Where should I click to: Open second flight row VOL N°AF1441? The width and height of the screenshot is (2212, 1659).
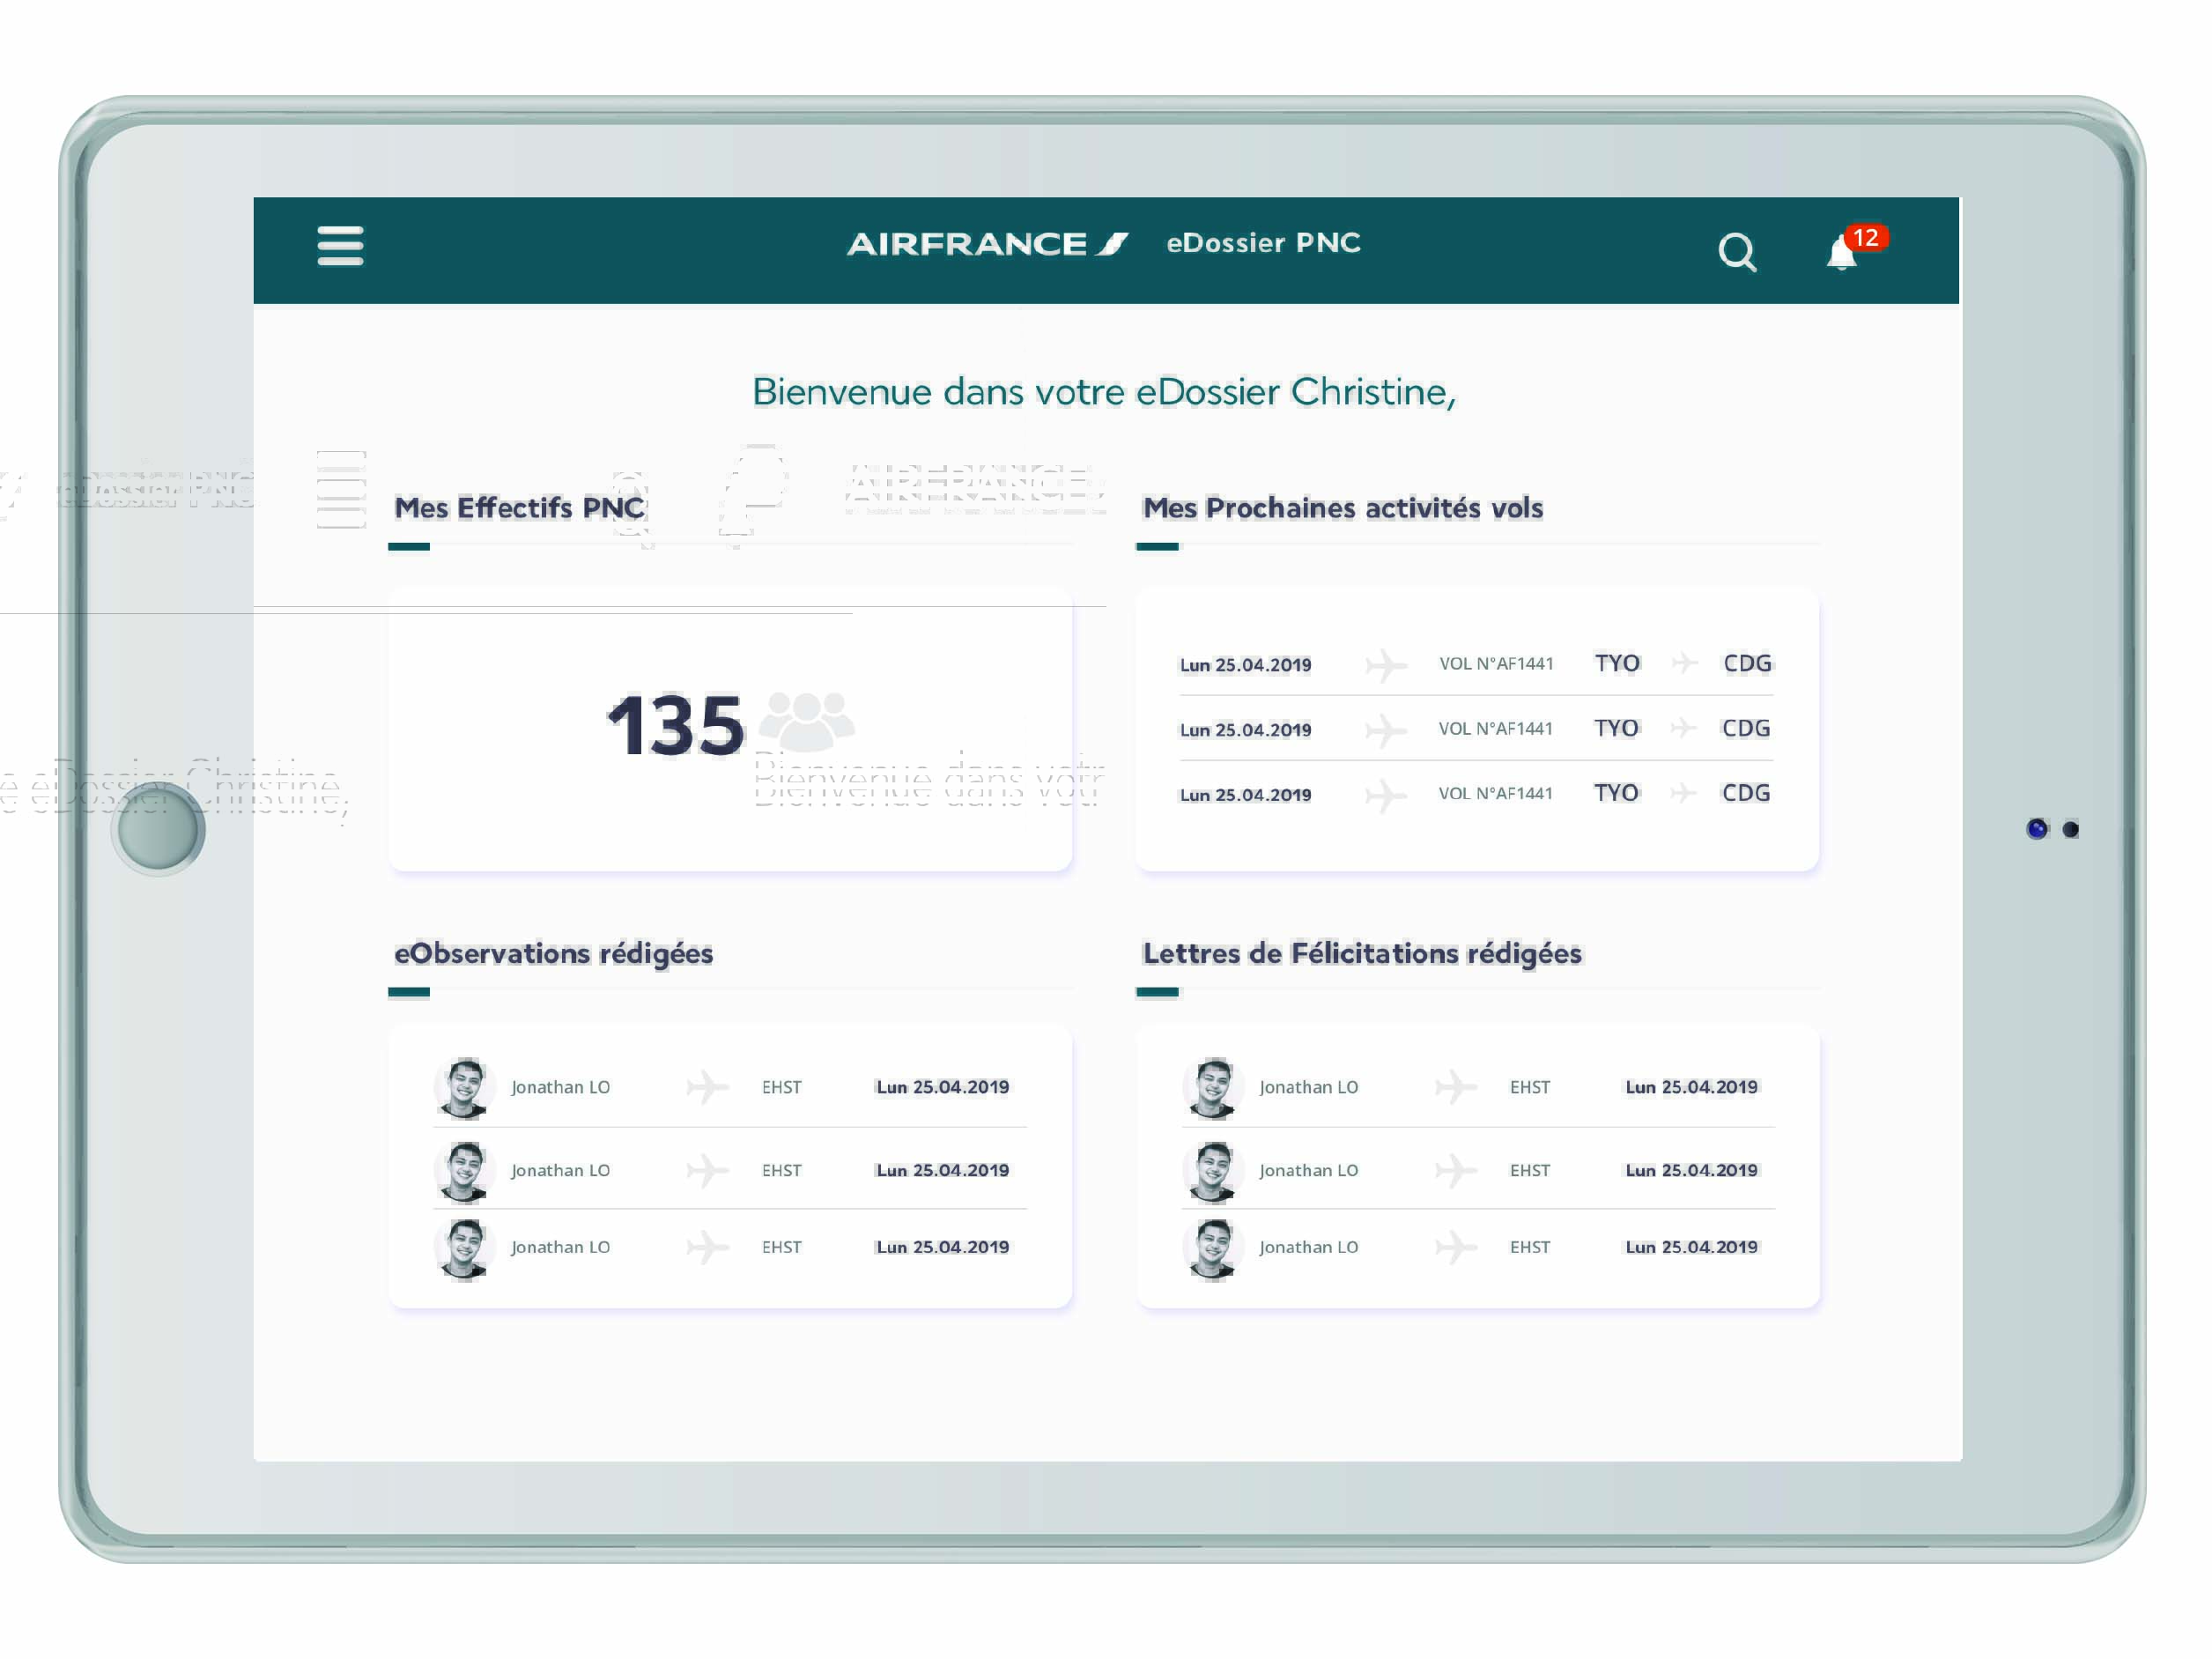pyautogui.click(x=1495, y=729)
